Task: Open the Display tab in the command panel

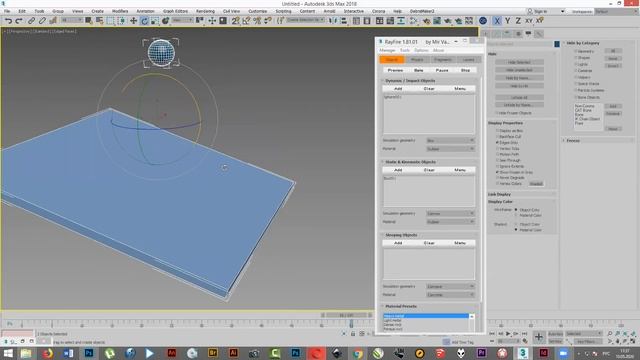Action: (528, 34)
